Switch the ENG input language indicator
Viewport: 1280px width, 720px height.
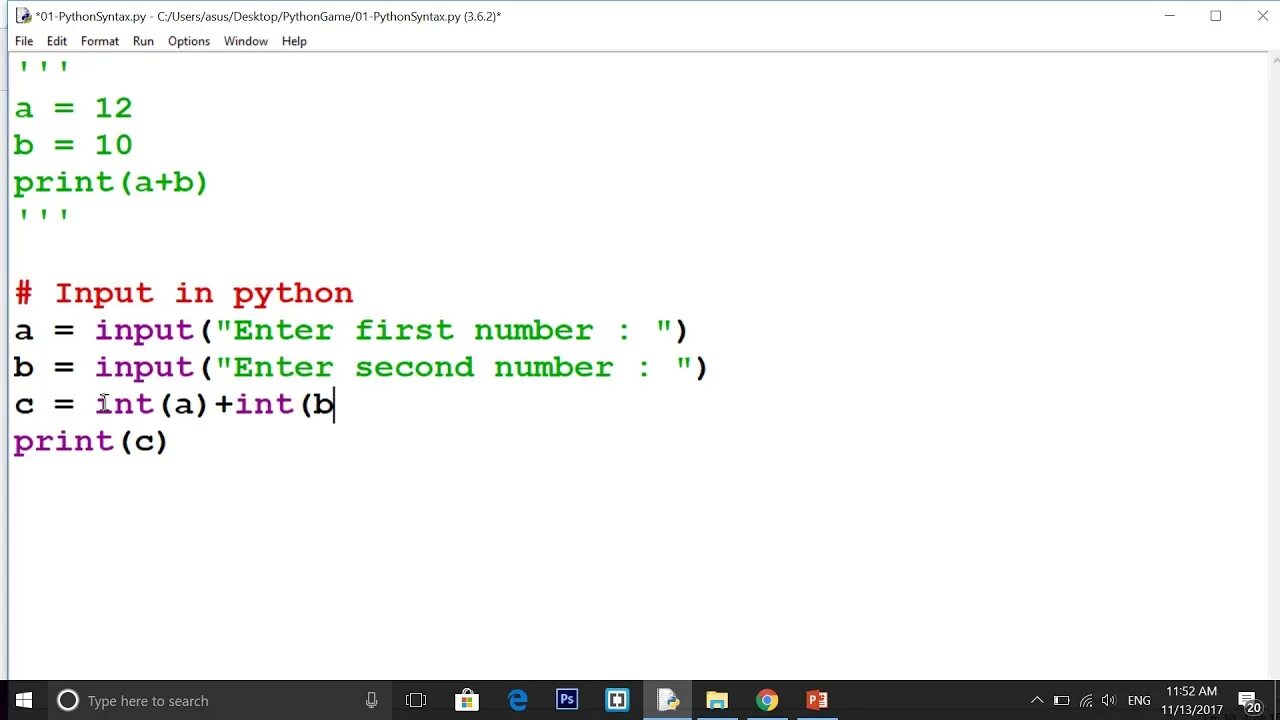(x=1139, y=700)
